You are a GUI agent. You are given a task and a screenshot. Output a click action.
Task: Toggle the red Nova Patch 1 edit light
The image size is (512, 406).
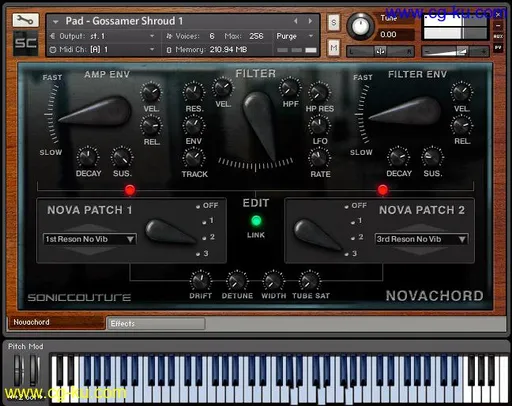(130, 190)
